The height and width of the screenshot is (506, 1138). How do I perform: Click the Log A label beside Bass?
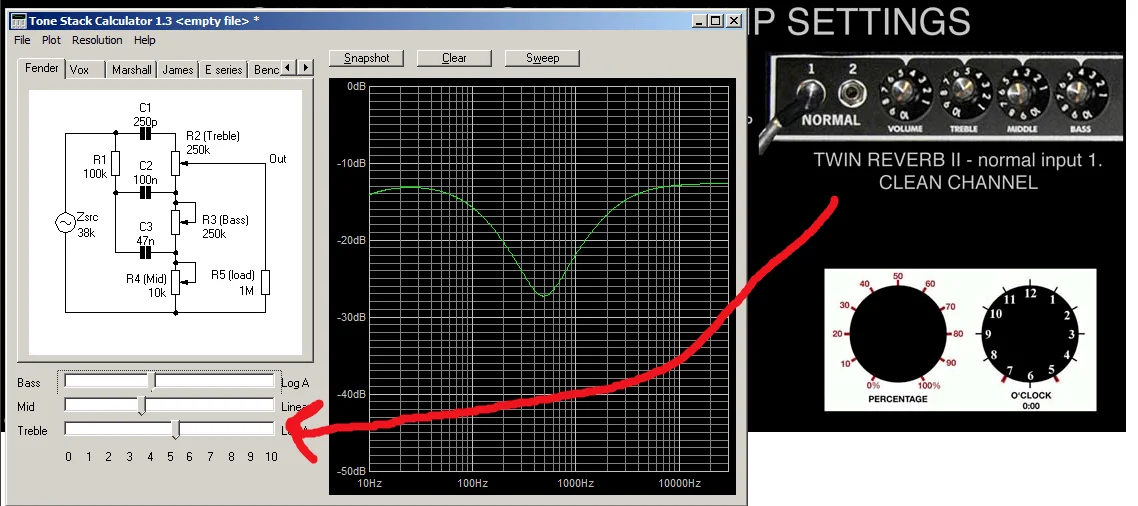click(295, 383)
